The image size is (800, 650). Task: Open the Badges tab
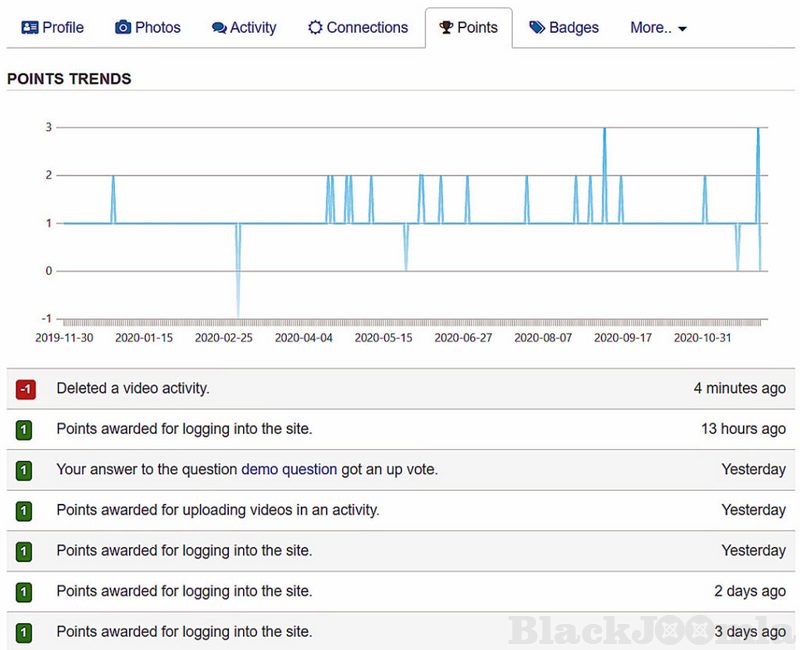click(x=573, y=28)
